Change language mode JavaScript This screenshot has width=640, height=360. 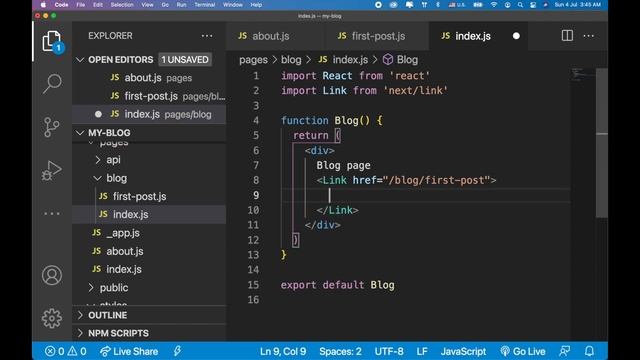coord(463,351)
